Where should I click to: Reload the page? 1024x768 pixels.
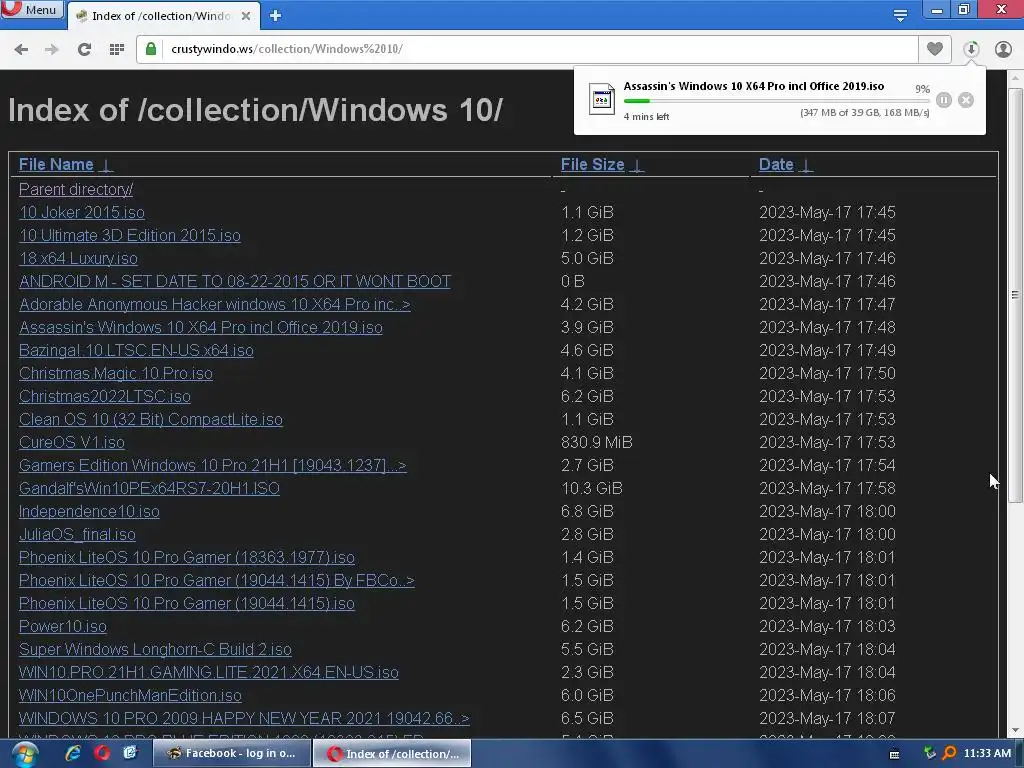click(x=84, y=49)
